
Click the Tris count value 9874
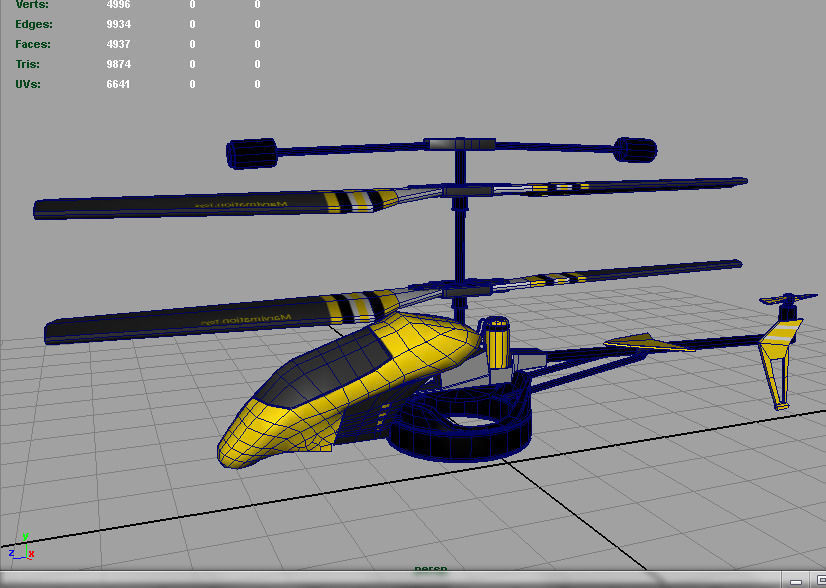[119, 64]
